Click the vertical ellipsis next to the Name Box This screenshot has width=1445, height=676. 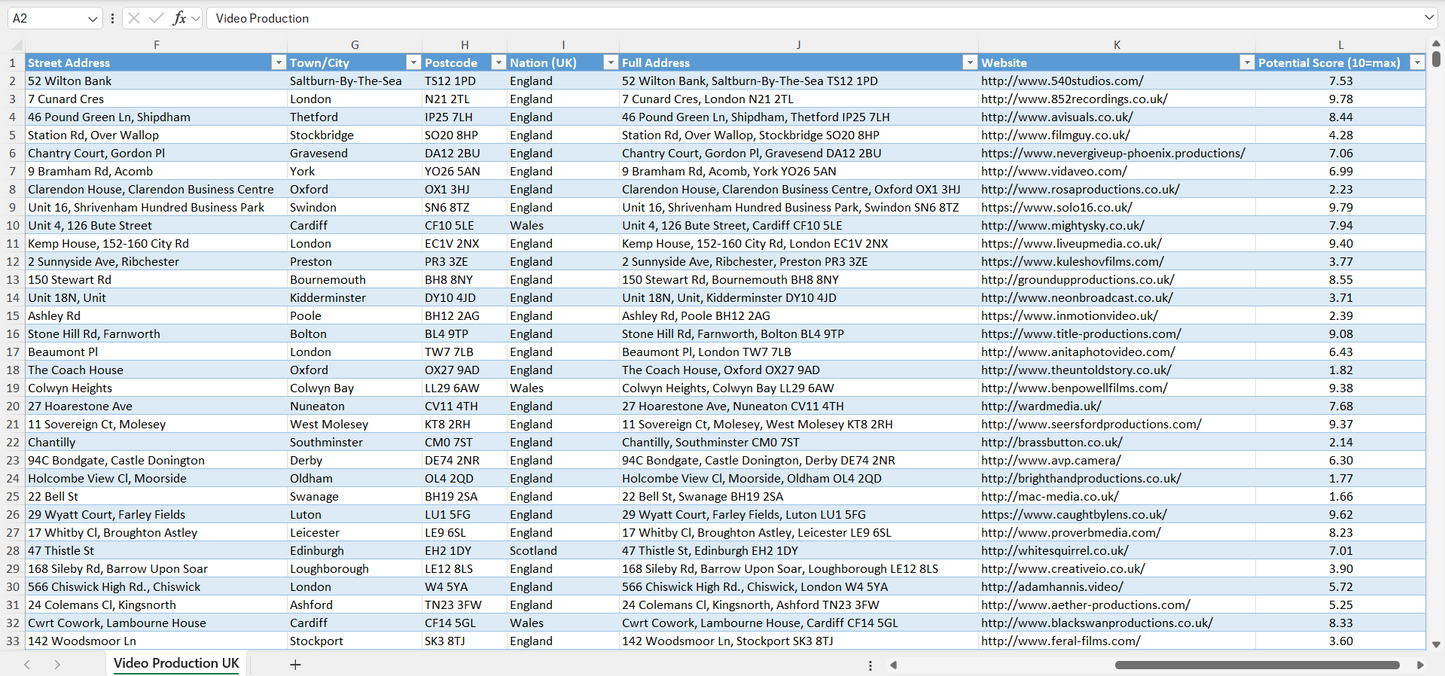113,18
